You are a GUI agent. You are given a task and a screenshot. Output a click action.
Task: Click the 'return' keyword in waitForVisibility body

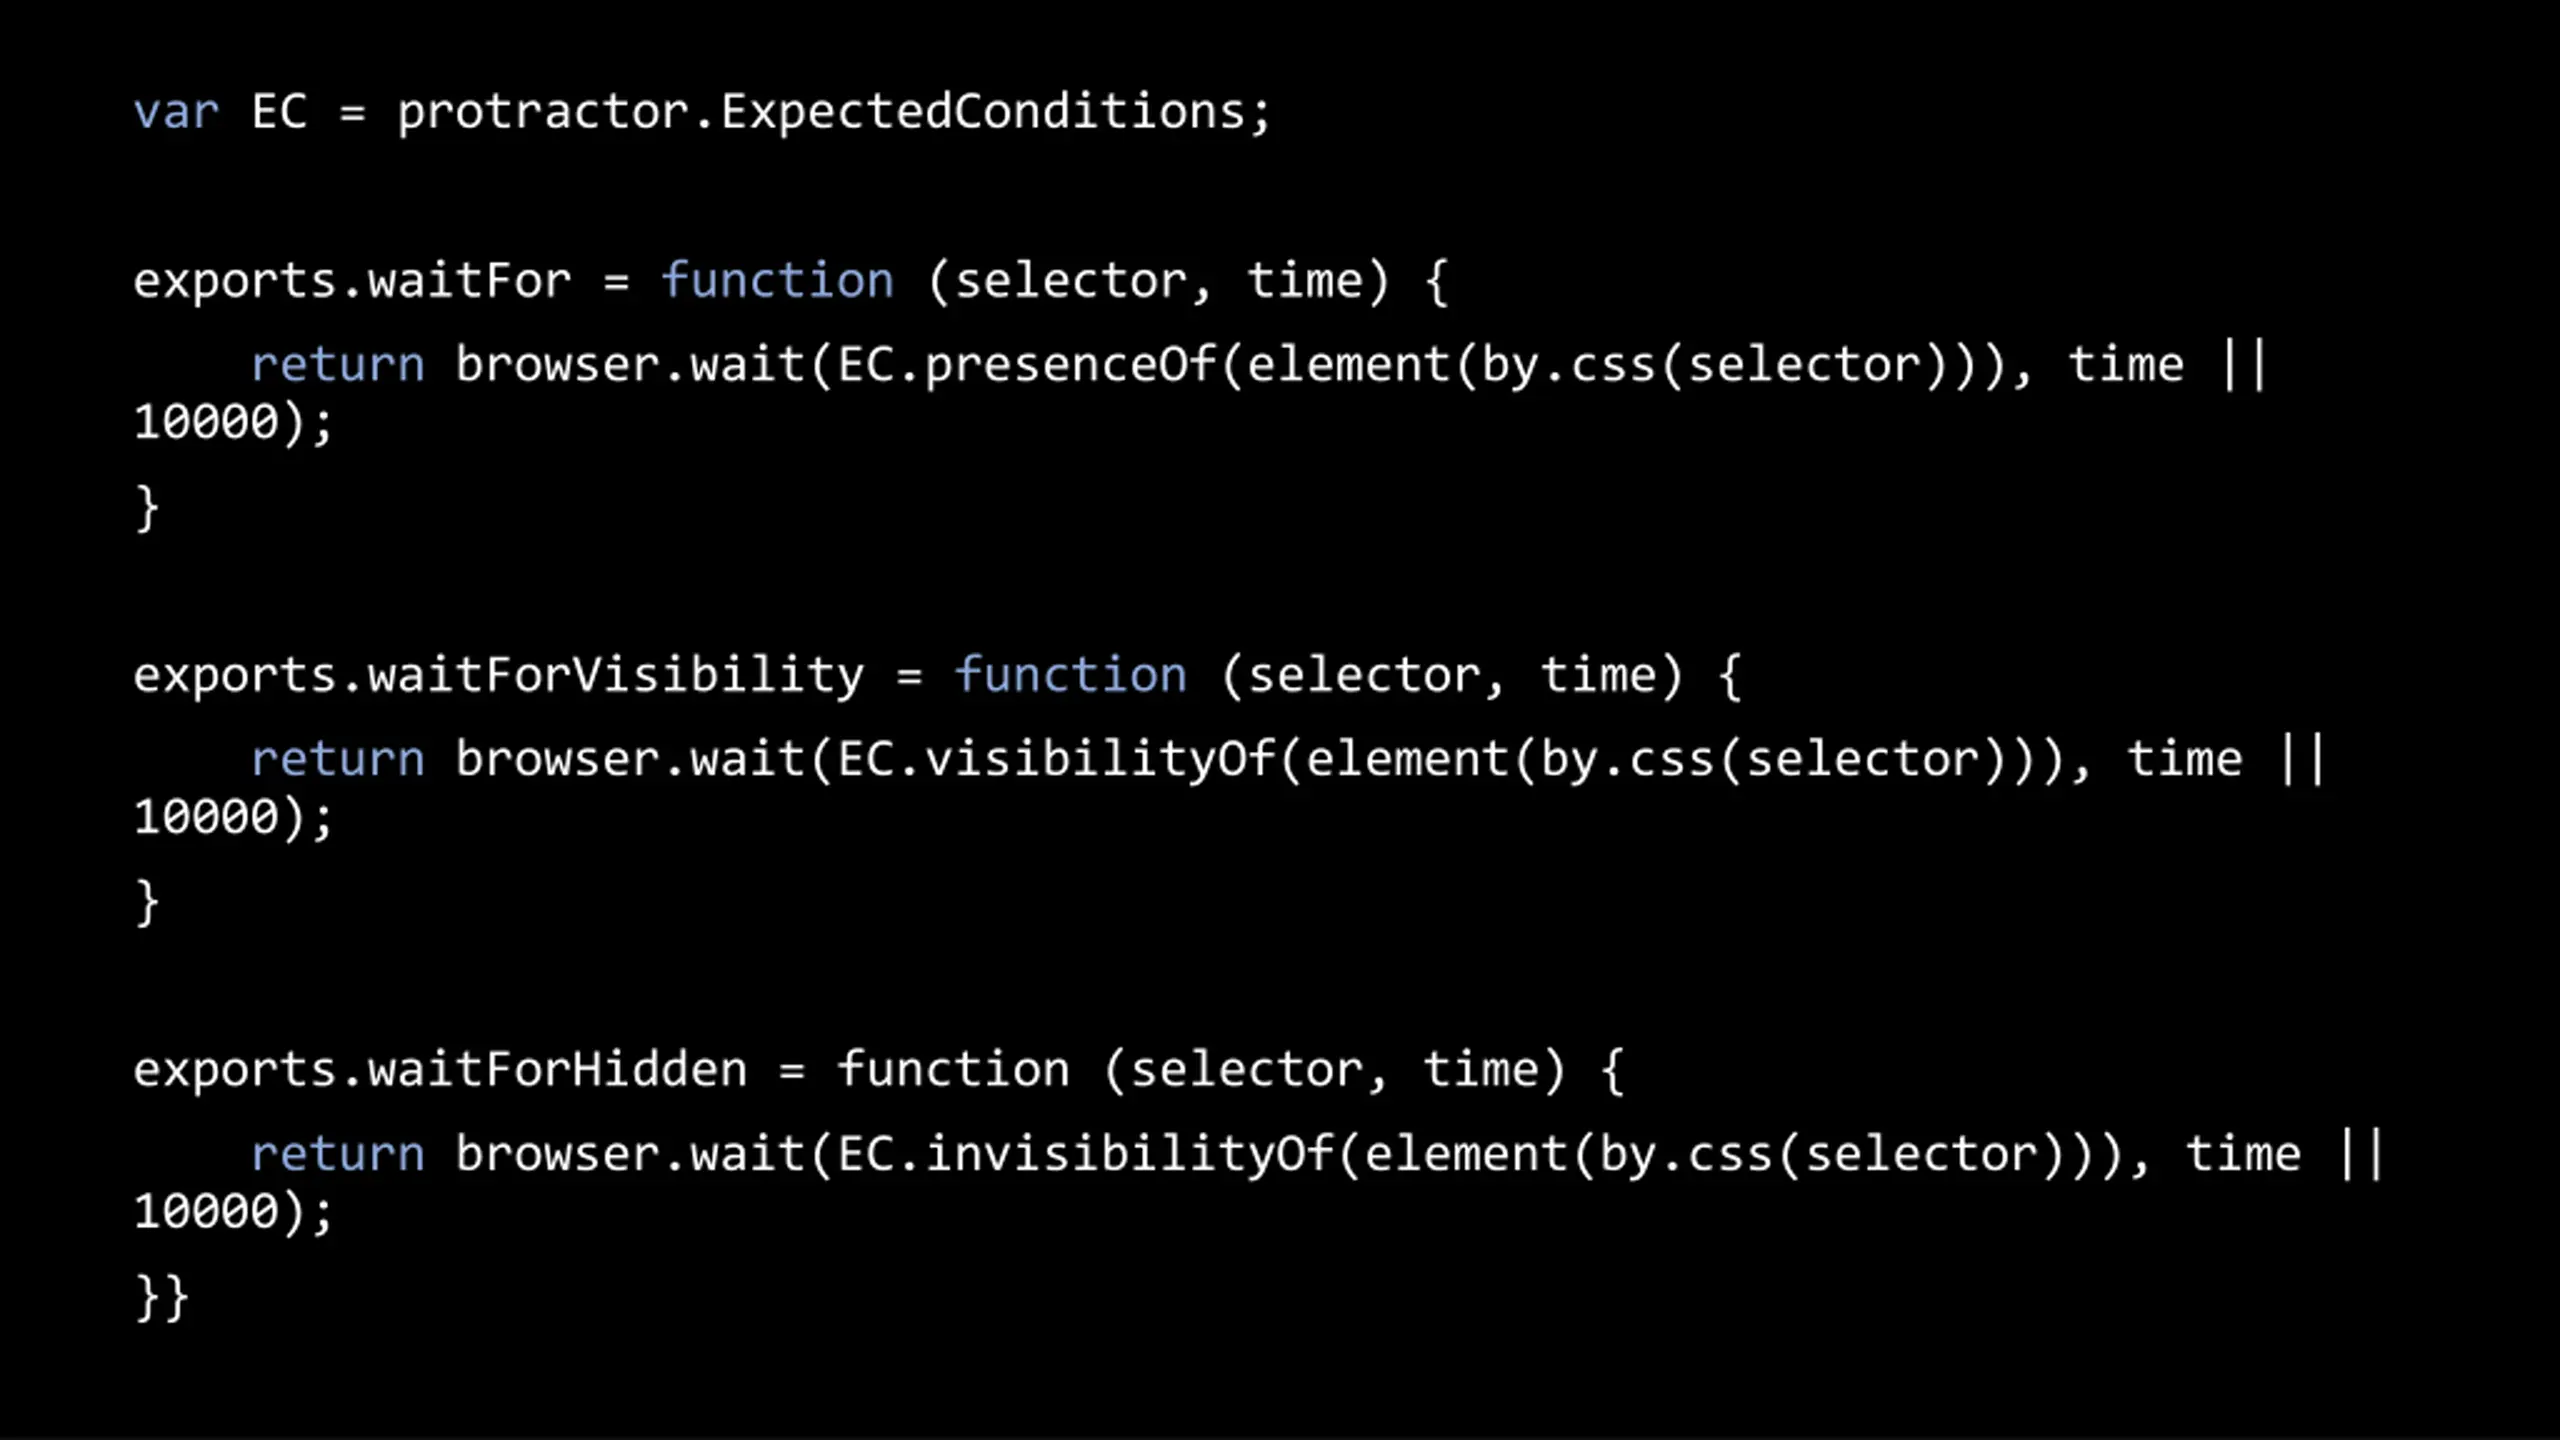coord(338,760)
